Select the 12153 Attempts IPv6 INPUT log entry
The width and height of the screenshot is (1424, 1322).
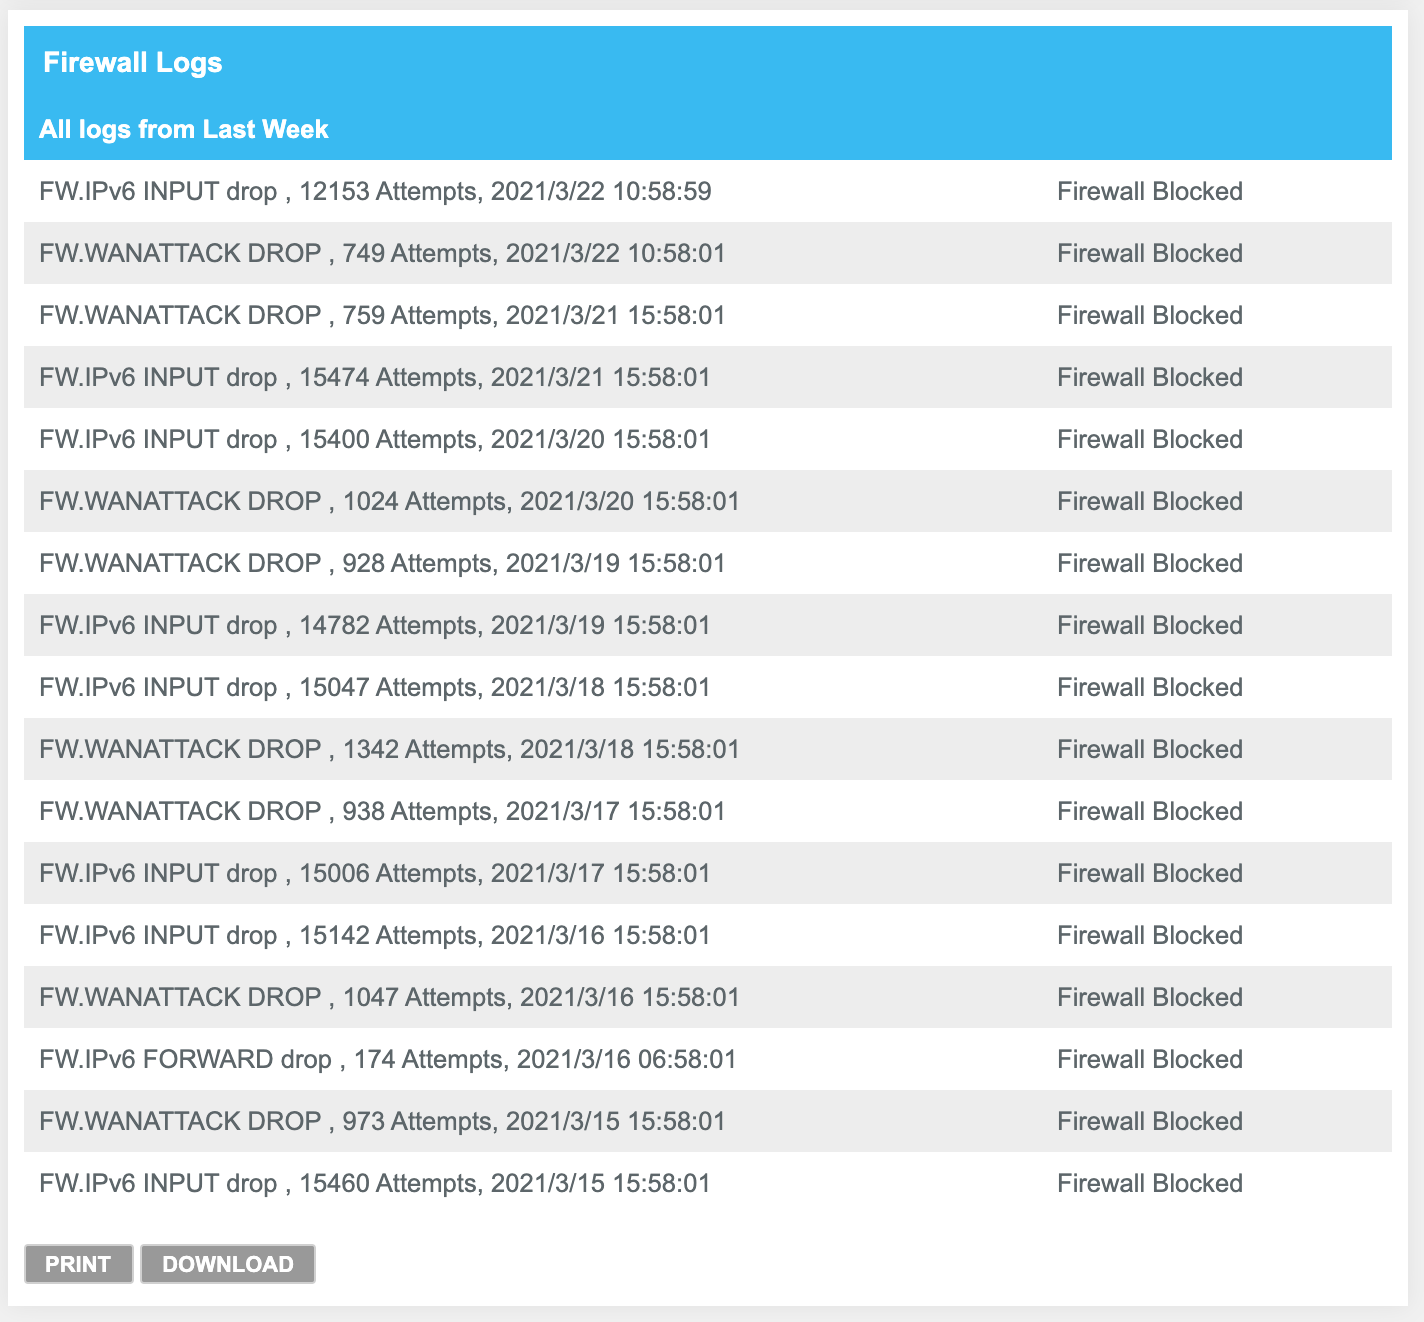pyautogui.click(x=375, y=191)
